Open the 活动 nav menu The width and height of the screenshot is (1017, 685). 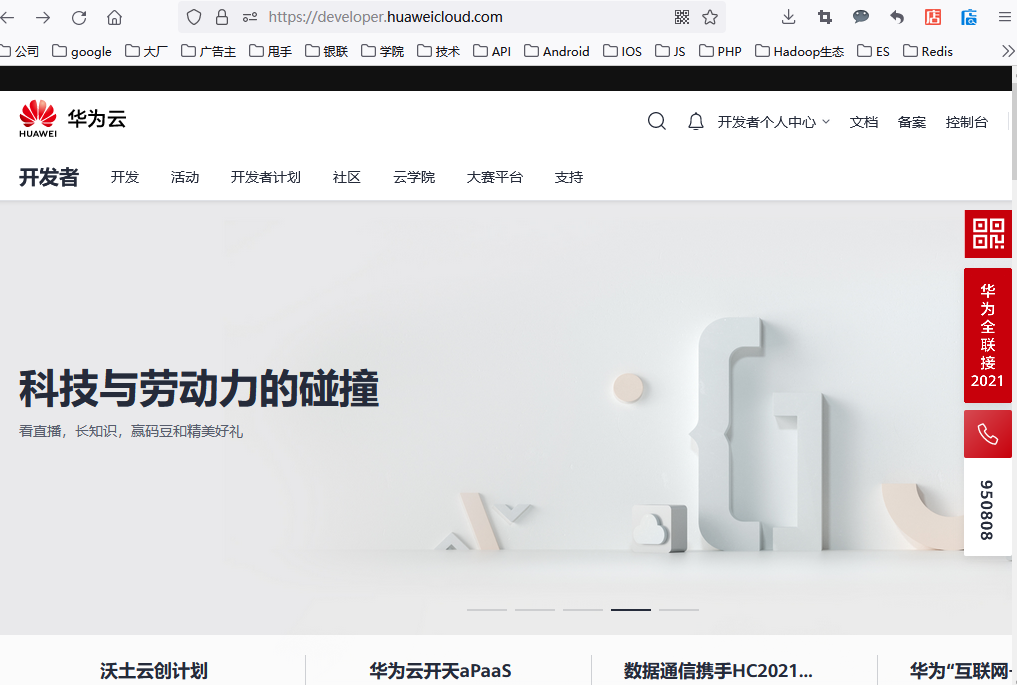185,177
